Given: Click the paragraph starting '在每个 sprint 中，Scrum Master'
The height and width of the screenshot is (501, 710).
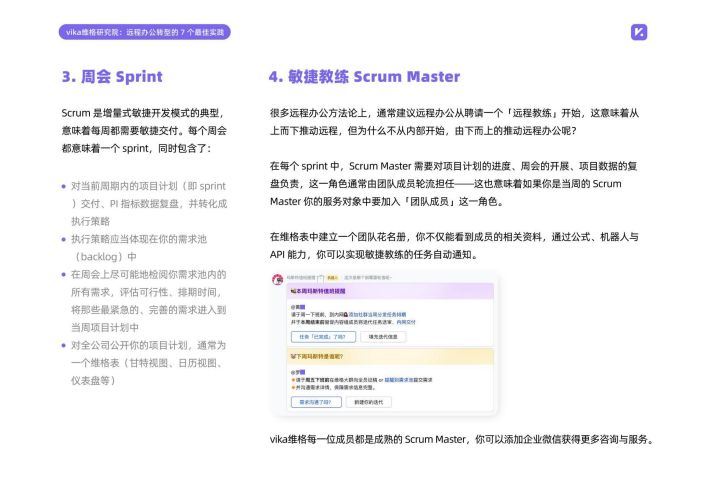Looking at the screenshot, I should tap(453, 183).
